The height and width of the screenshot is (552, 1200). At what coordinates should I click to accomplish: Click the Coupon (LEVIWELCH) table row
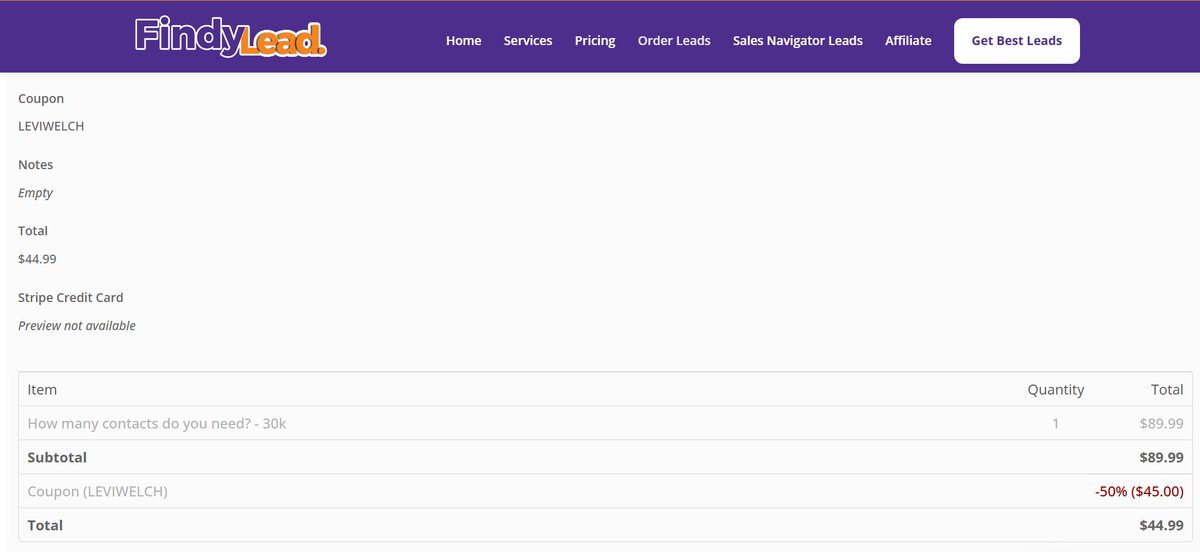coord(605,491)
